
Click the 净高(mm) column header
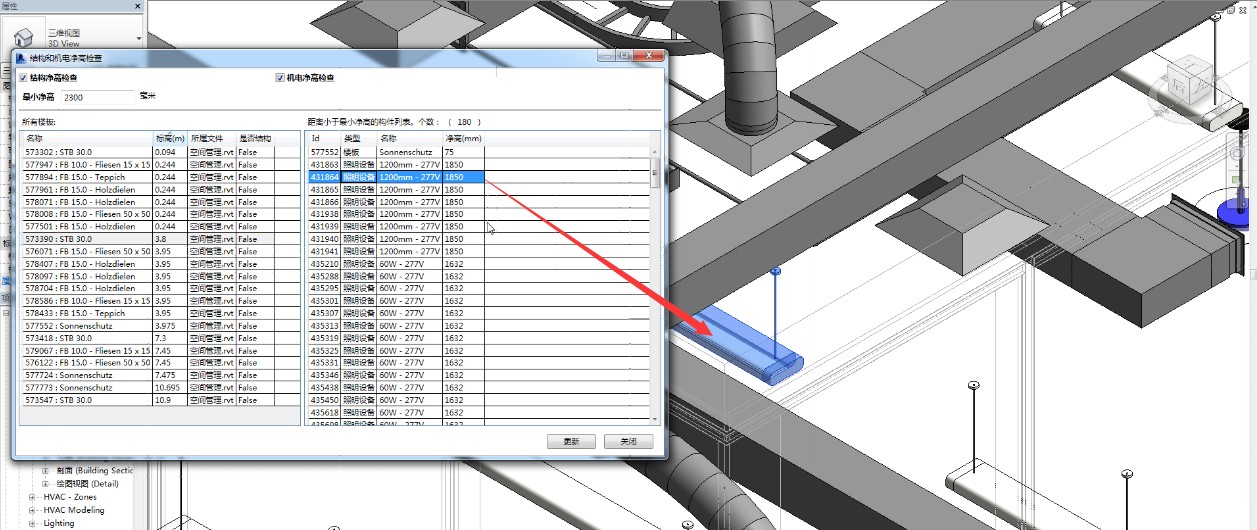click(463, 138)
